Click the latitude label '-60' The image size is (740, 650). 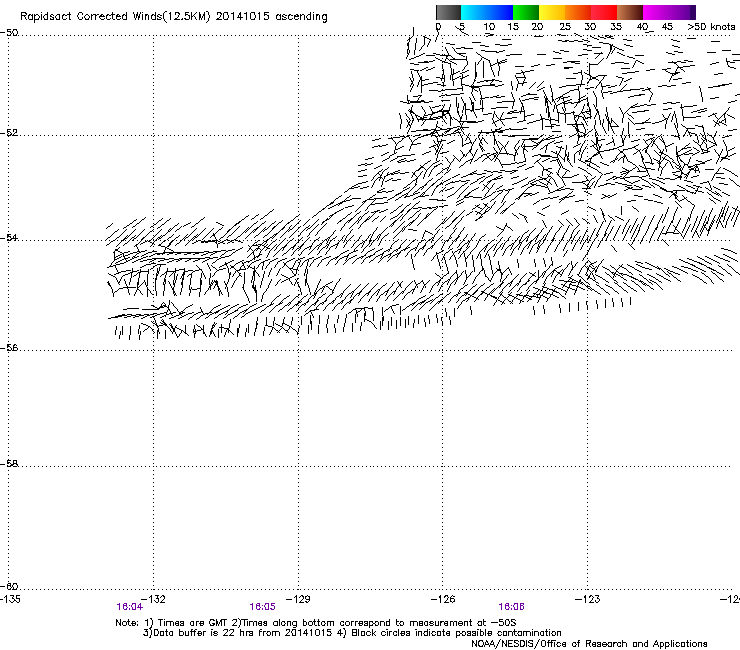point(9,587)
